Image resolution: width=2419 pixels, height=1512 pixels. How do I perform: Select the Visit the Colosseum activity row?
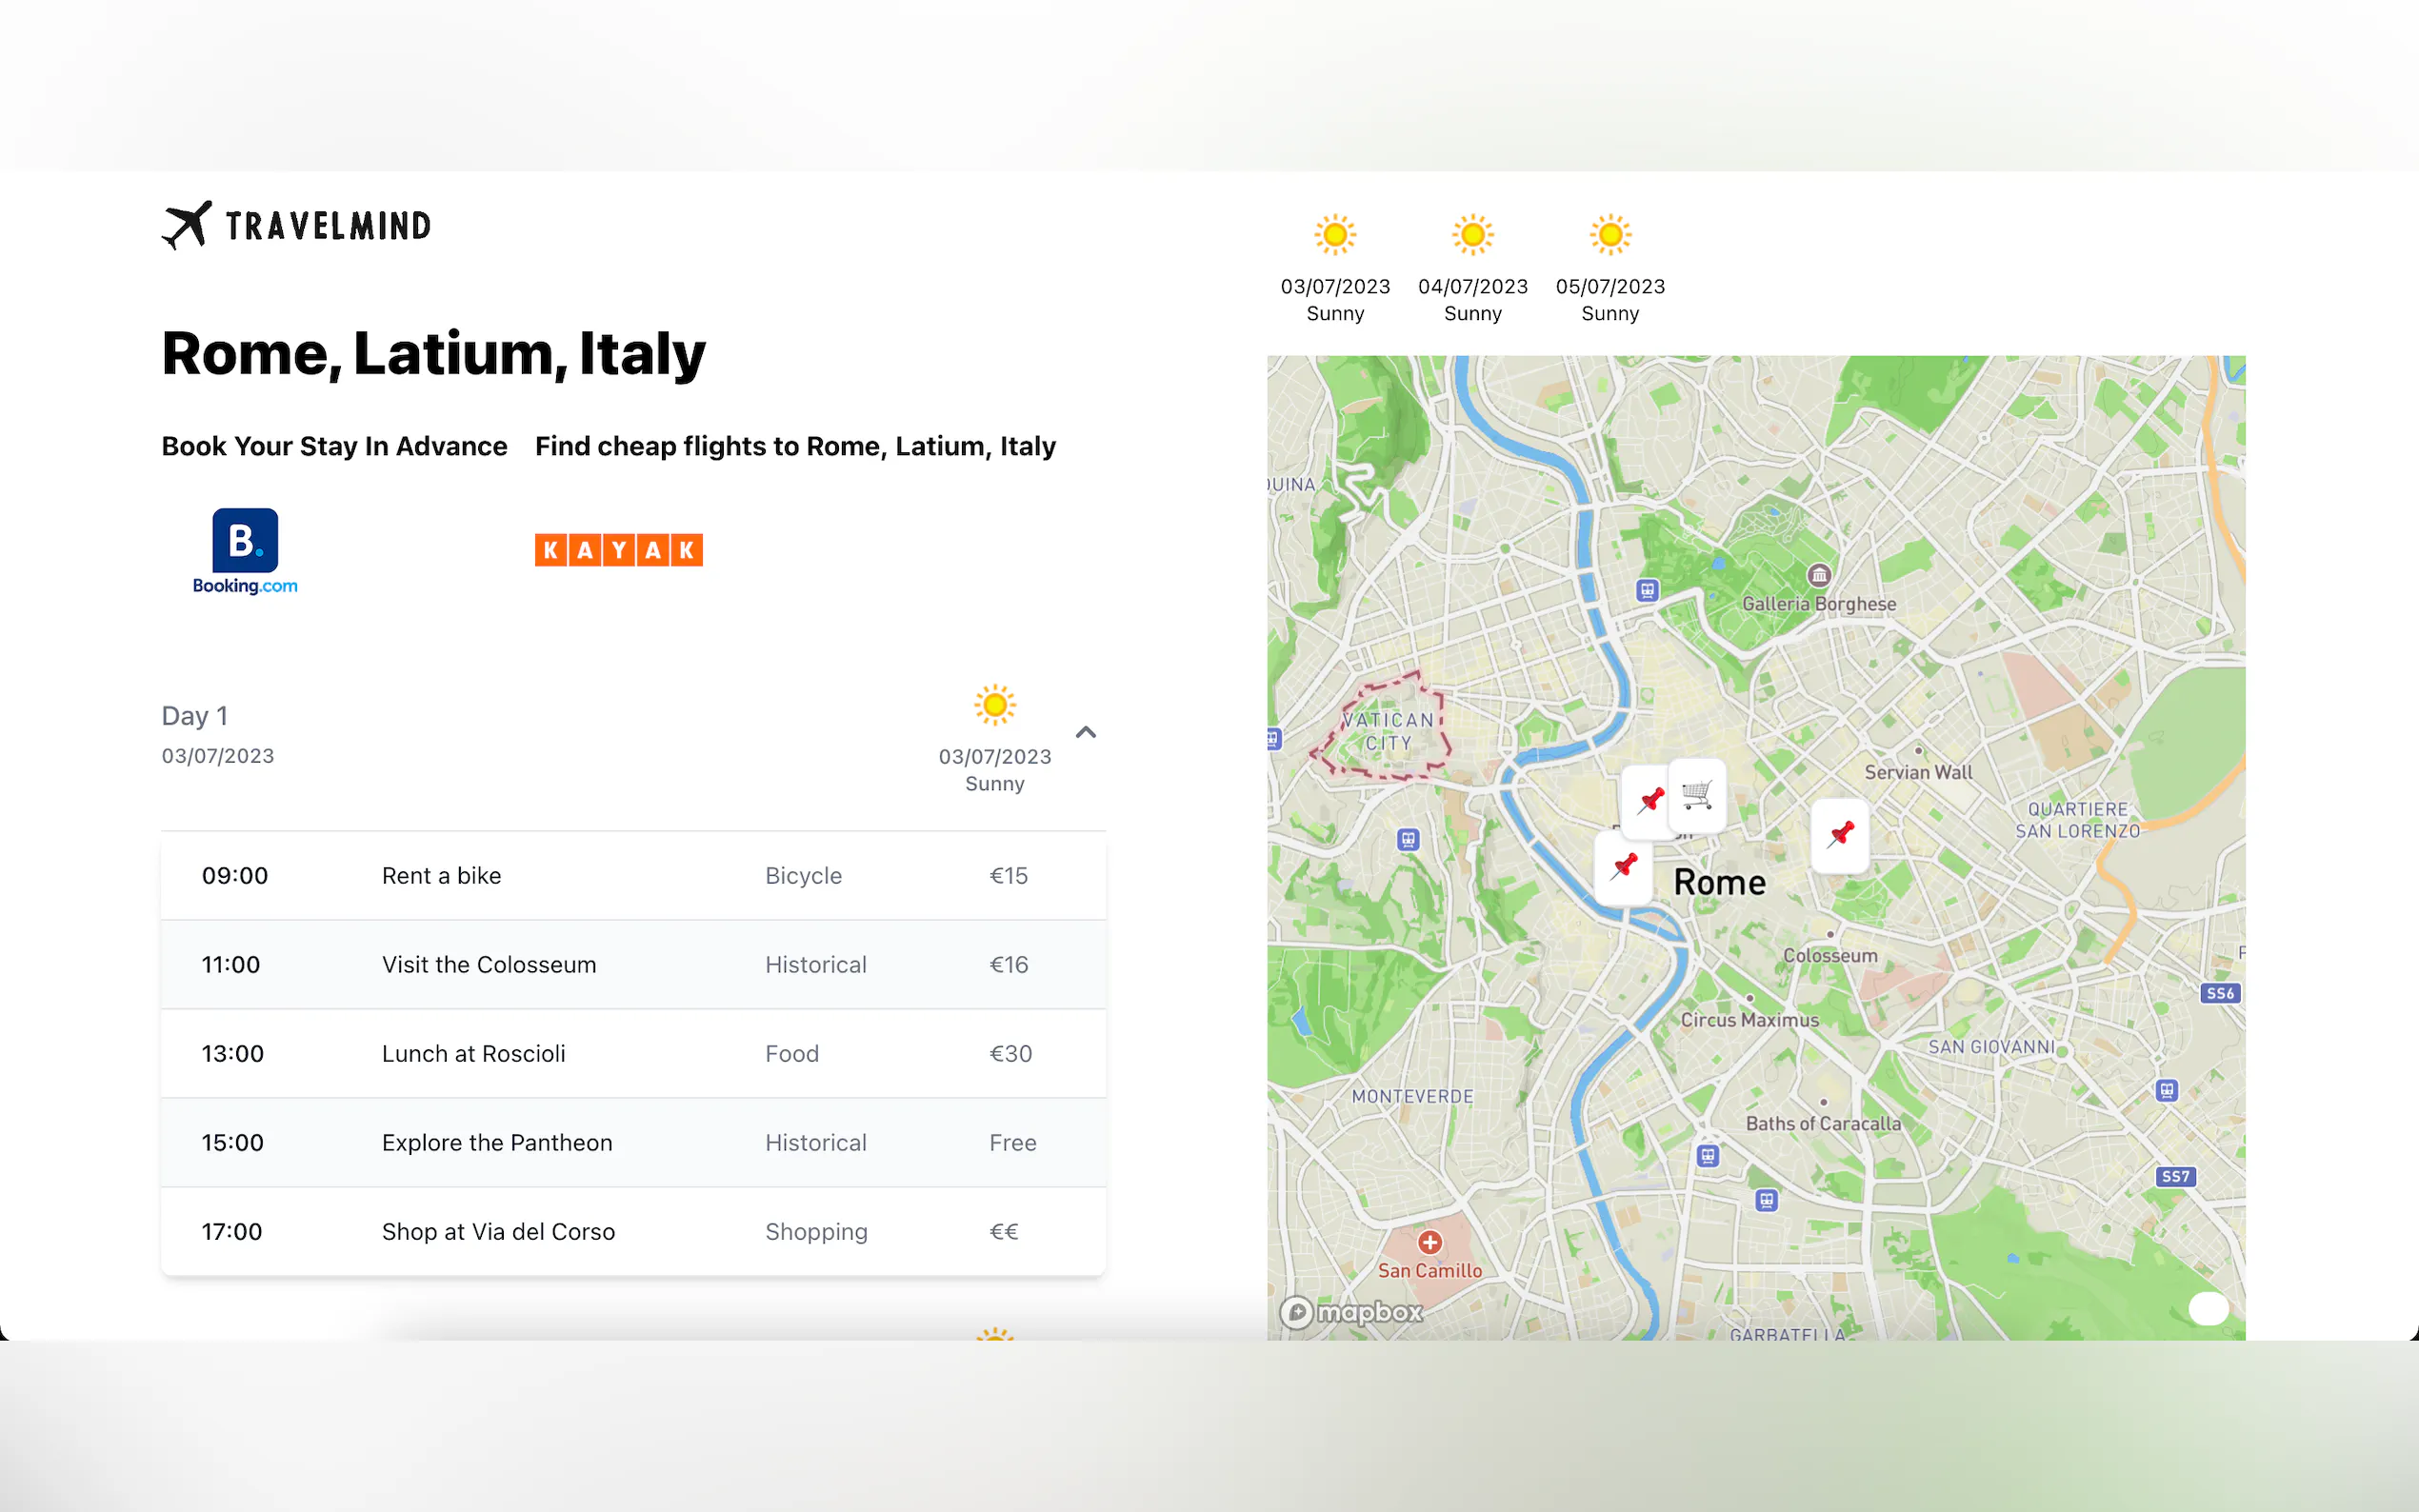tap(633, 965)
